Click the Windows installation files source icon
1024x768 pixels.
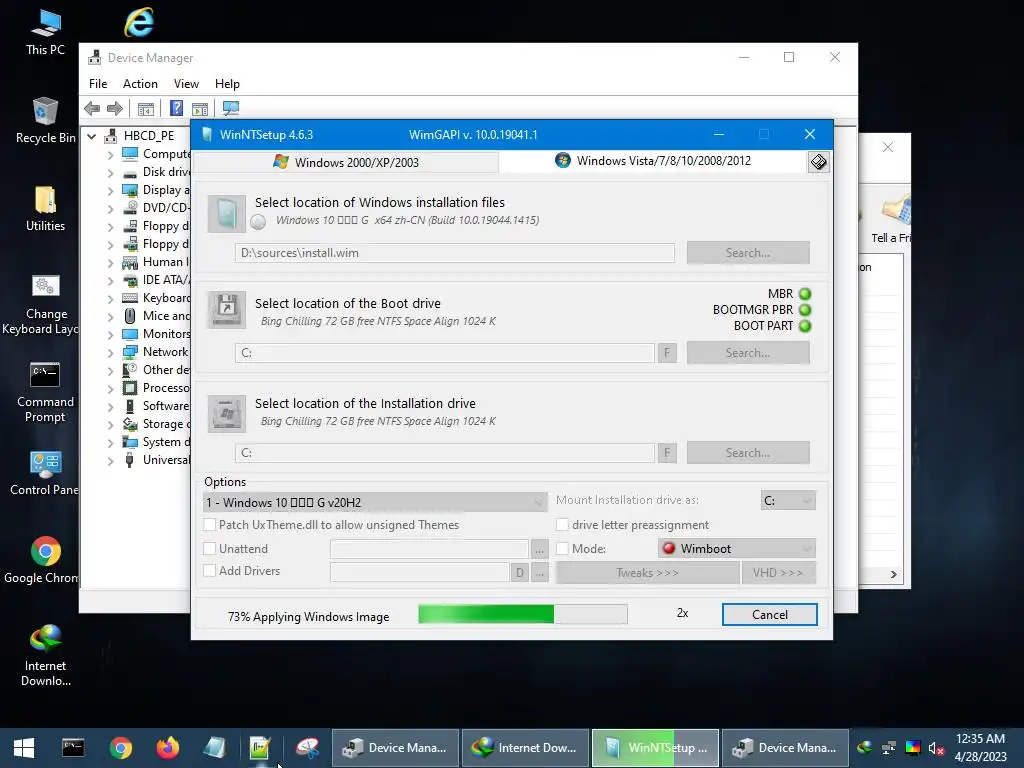227,214
